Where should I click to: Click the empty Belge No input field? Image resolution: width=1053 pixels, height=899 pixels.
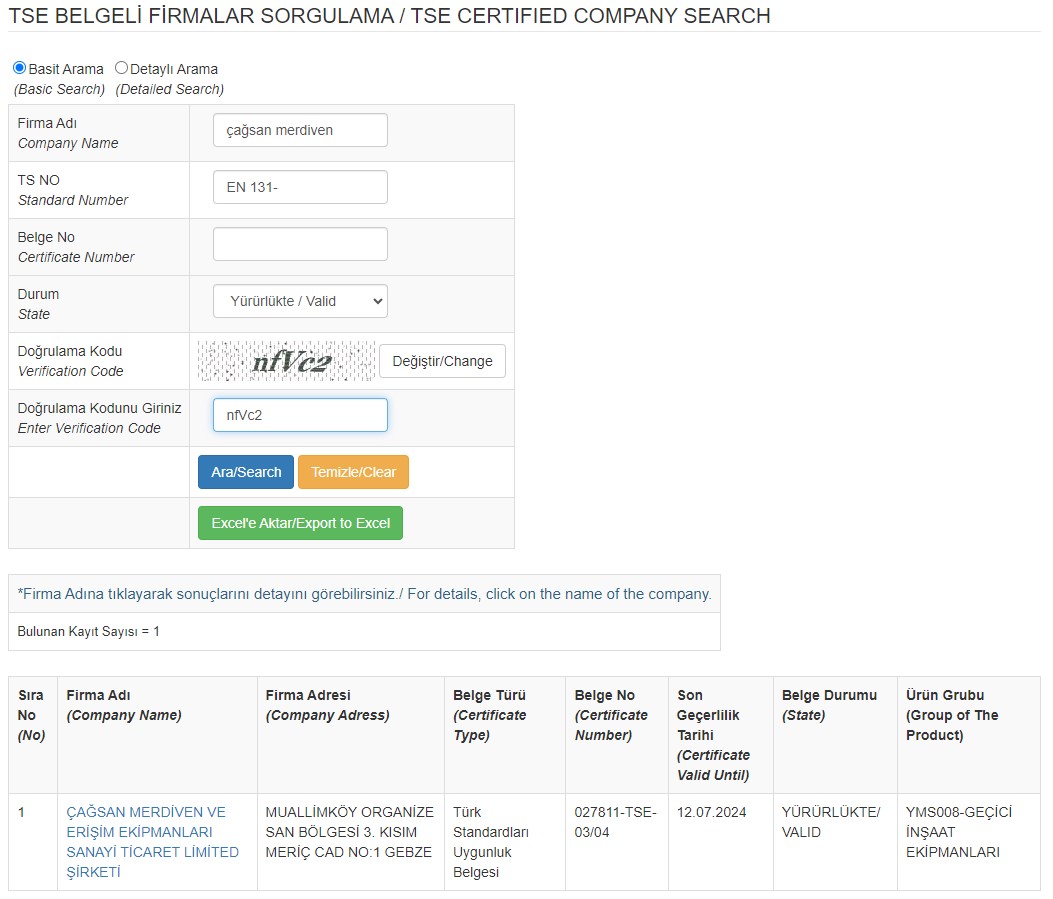point(300,244)
